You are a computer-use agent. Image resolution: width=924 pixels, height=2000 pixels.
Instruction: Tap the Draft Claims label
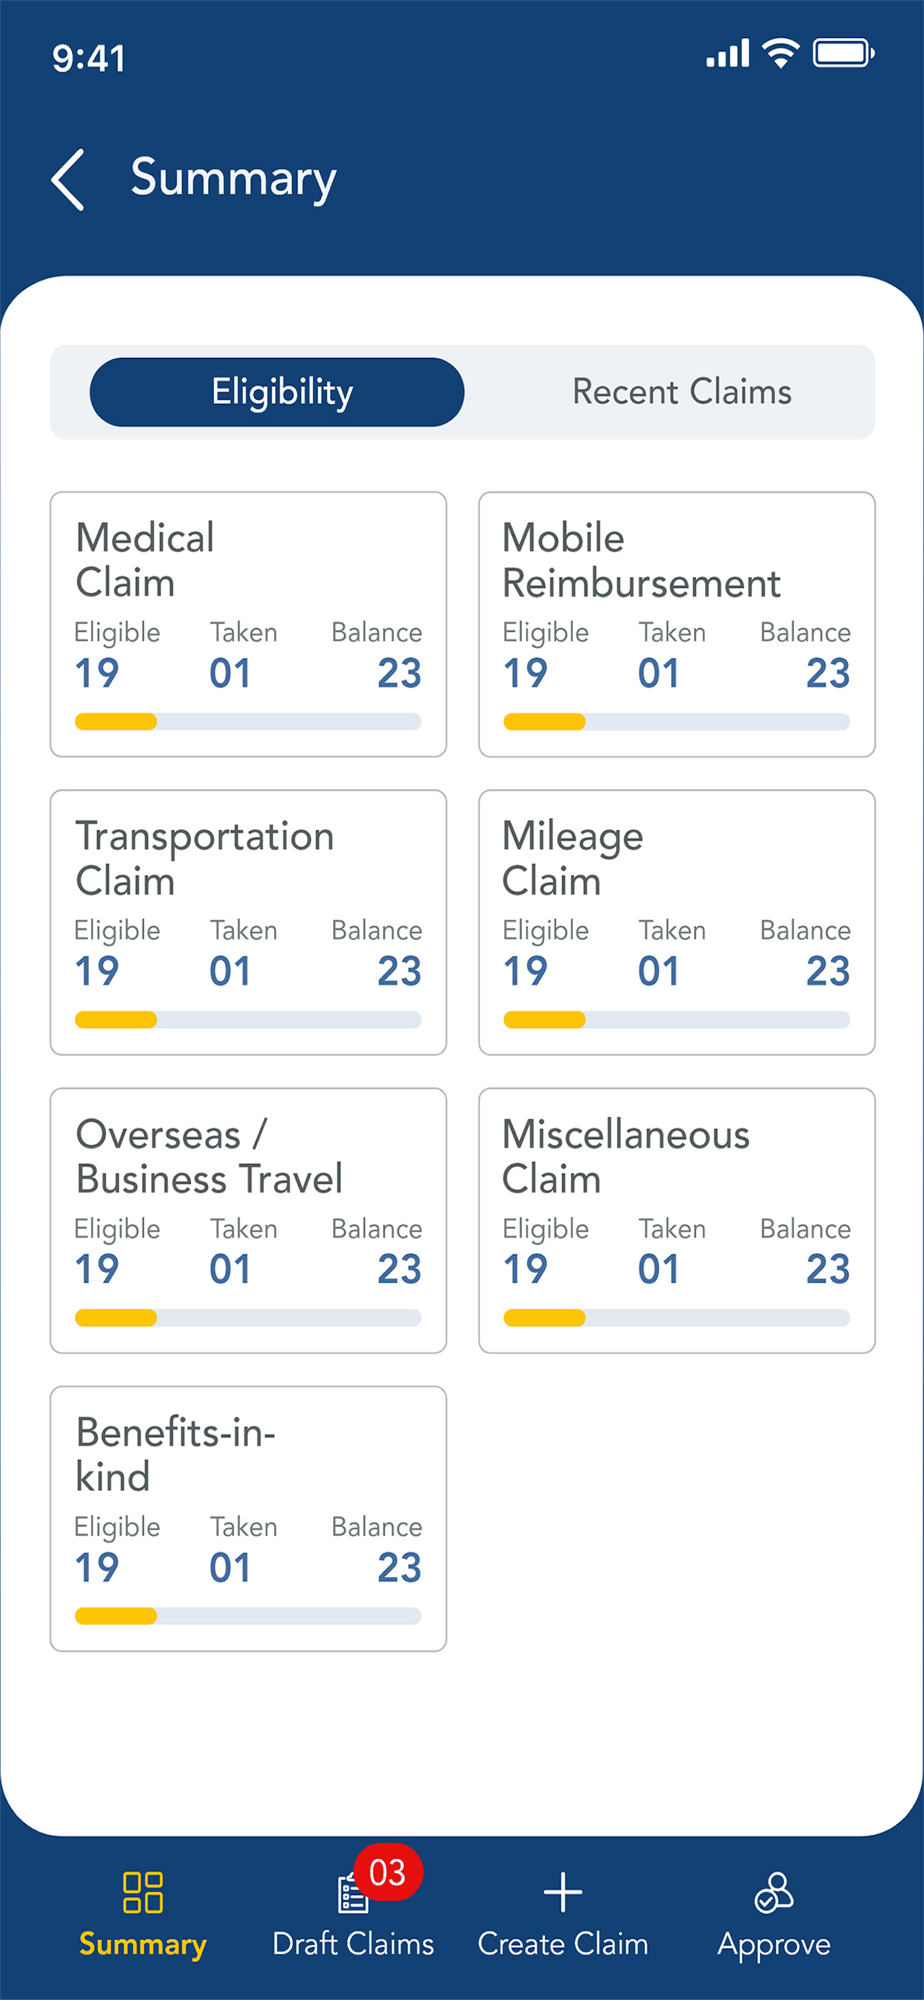click(353, 1944)
